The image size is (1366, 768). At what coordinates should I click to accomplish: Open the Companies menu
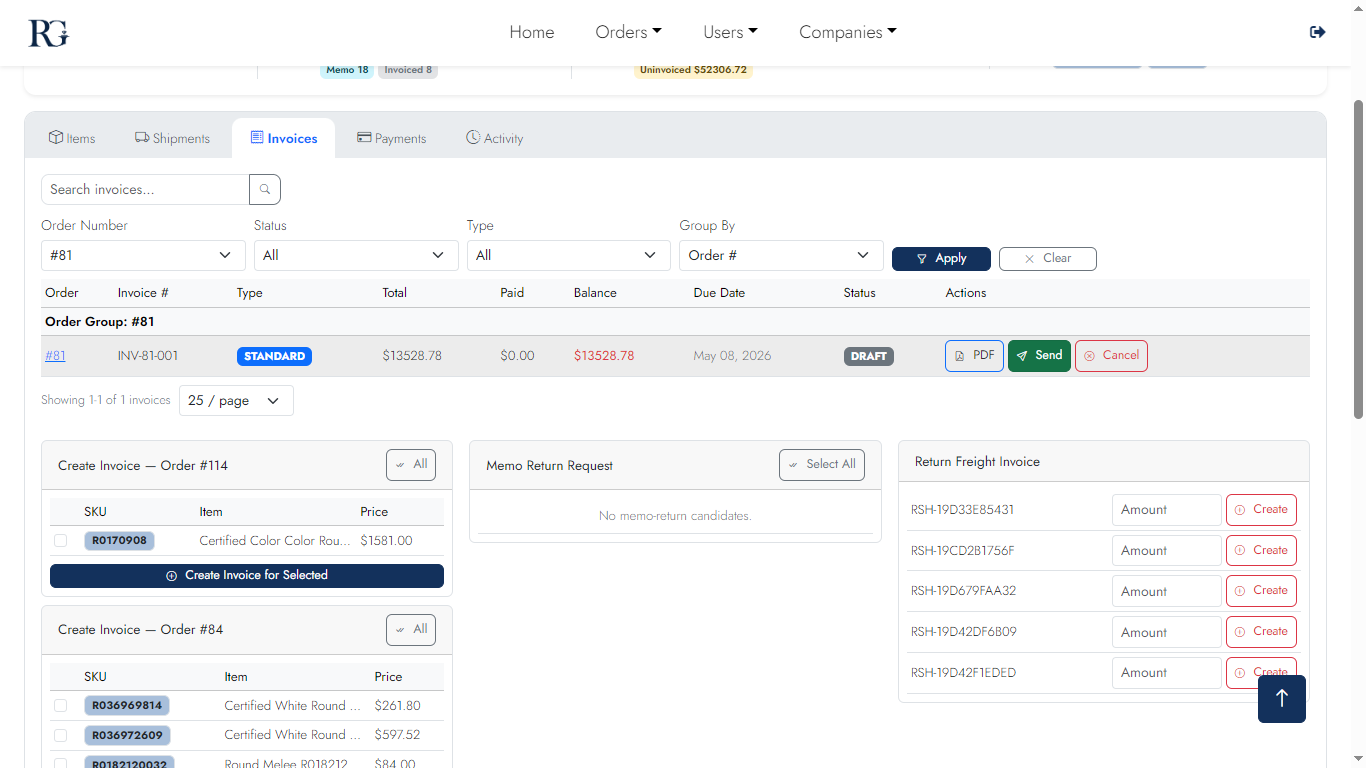(x=847, y=31)
